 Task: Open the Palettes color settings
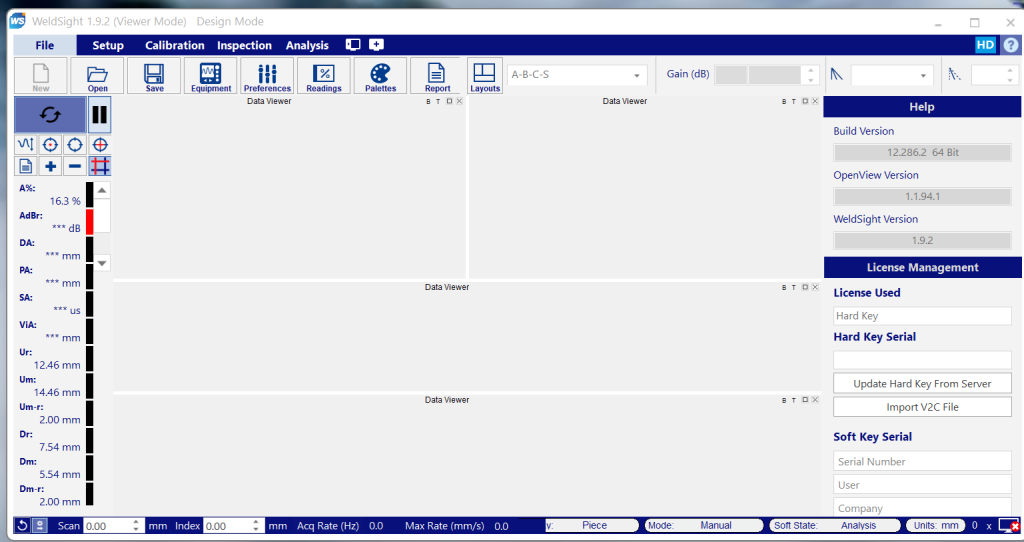point(380,76)
